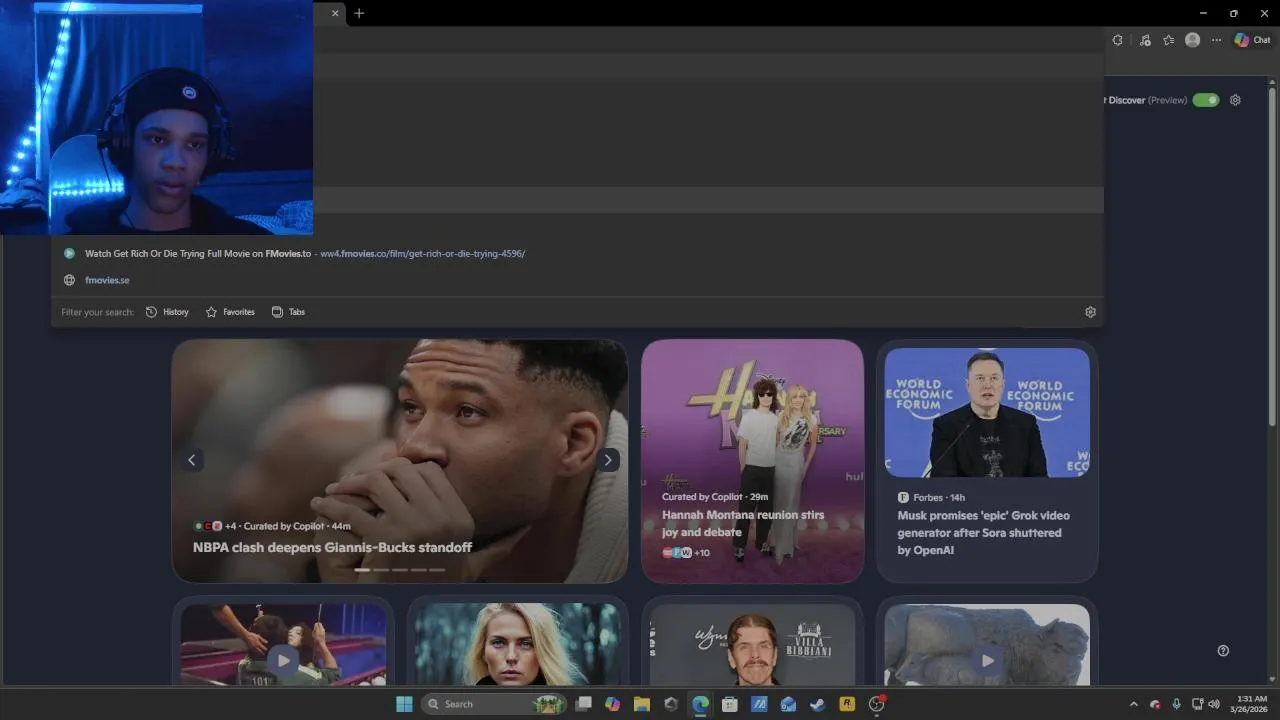Open the page settings gear near Discover

click(1235, 100)
